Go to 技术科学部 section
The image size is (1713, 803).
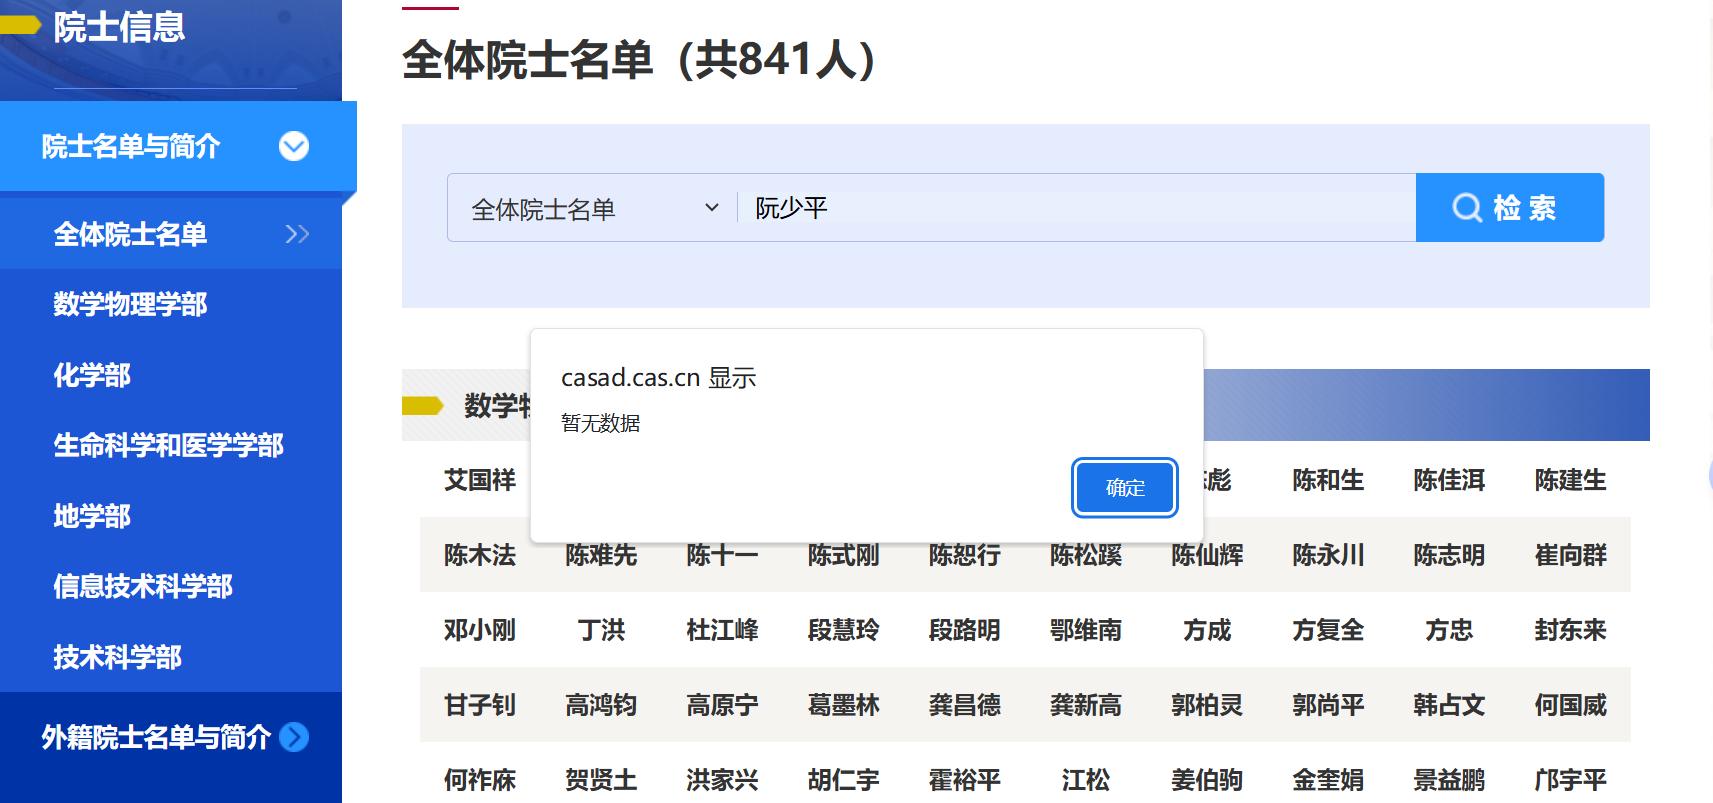coord(117,657)
